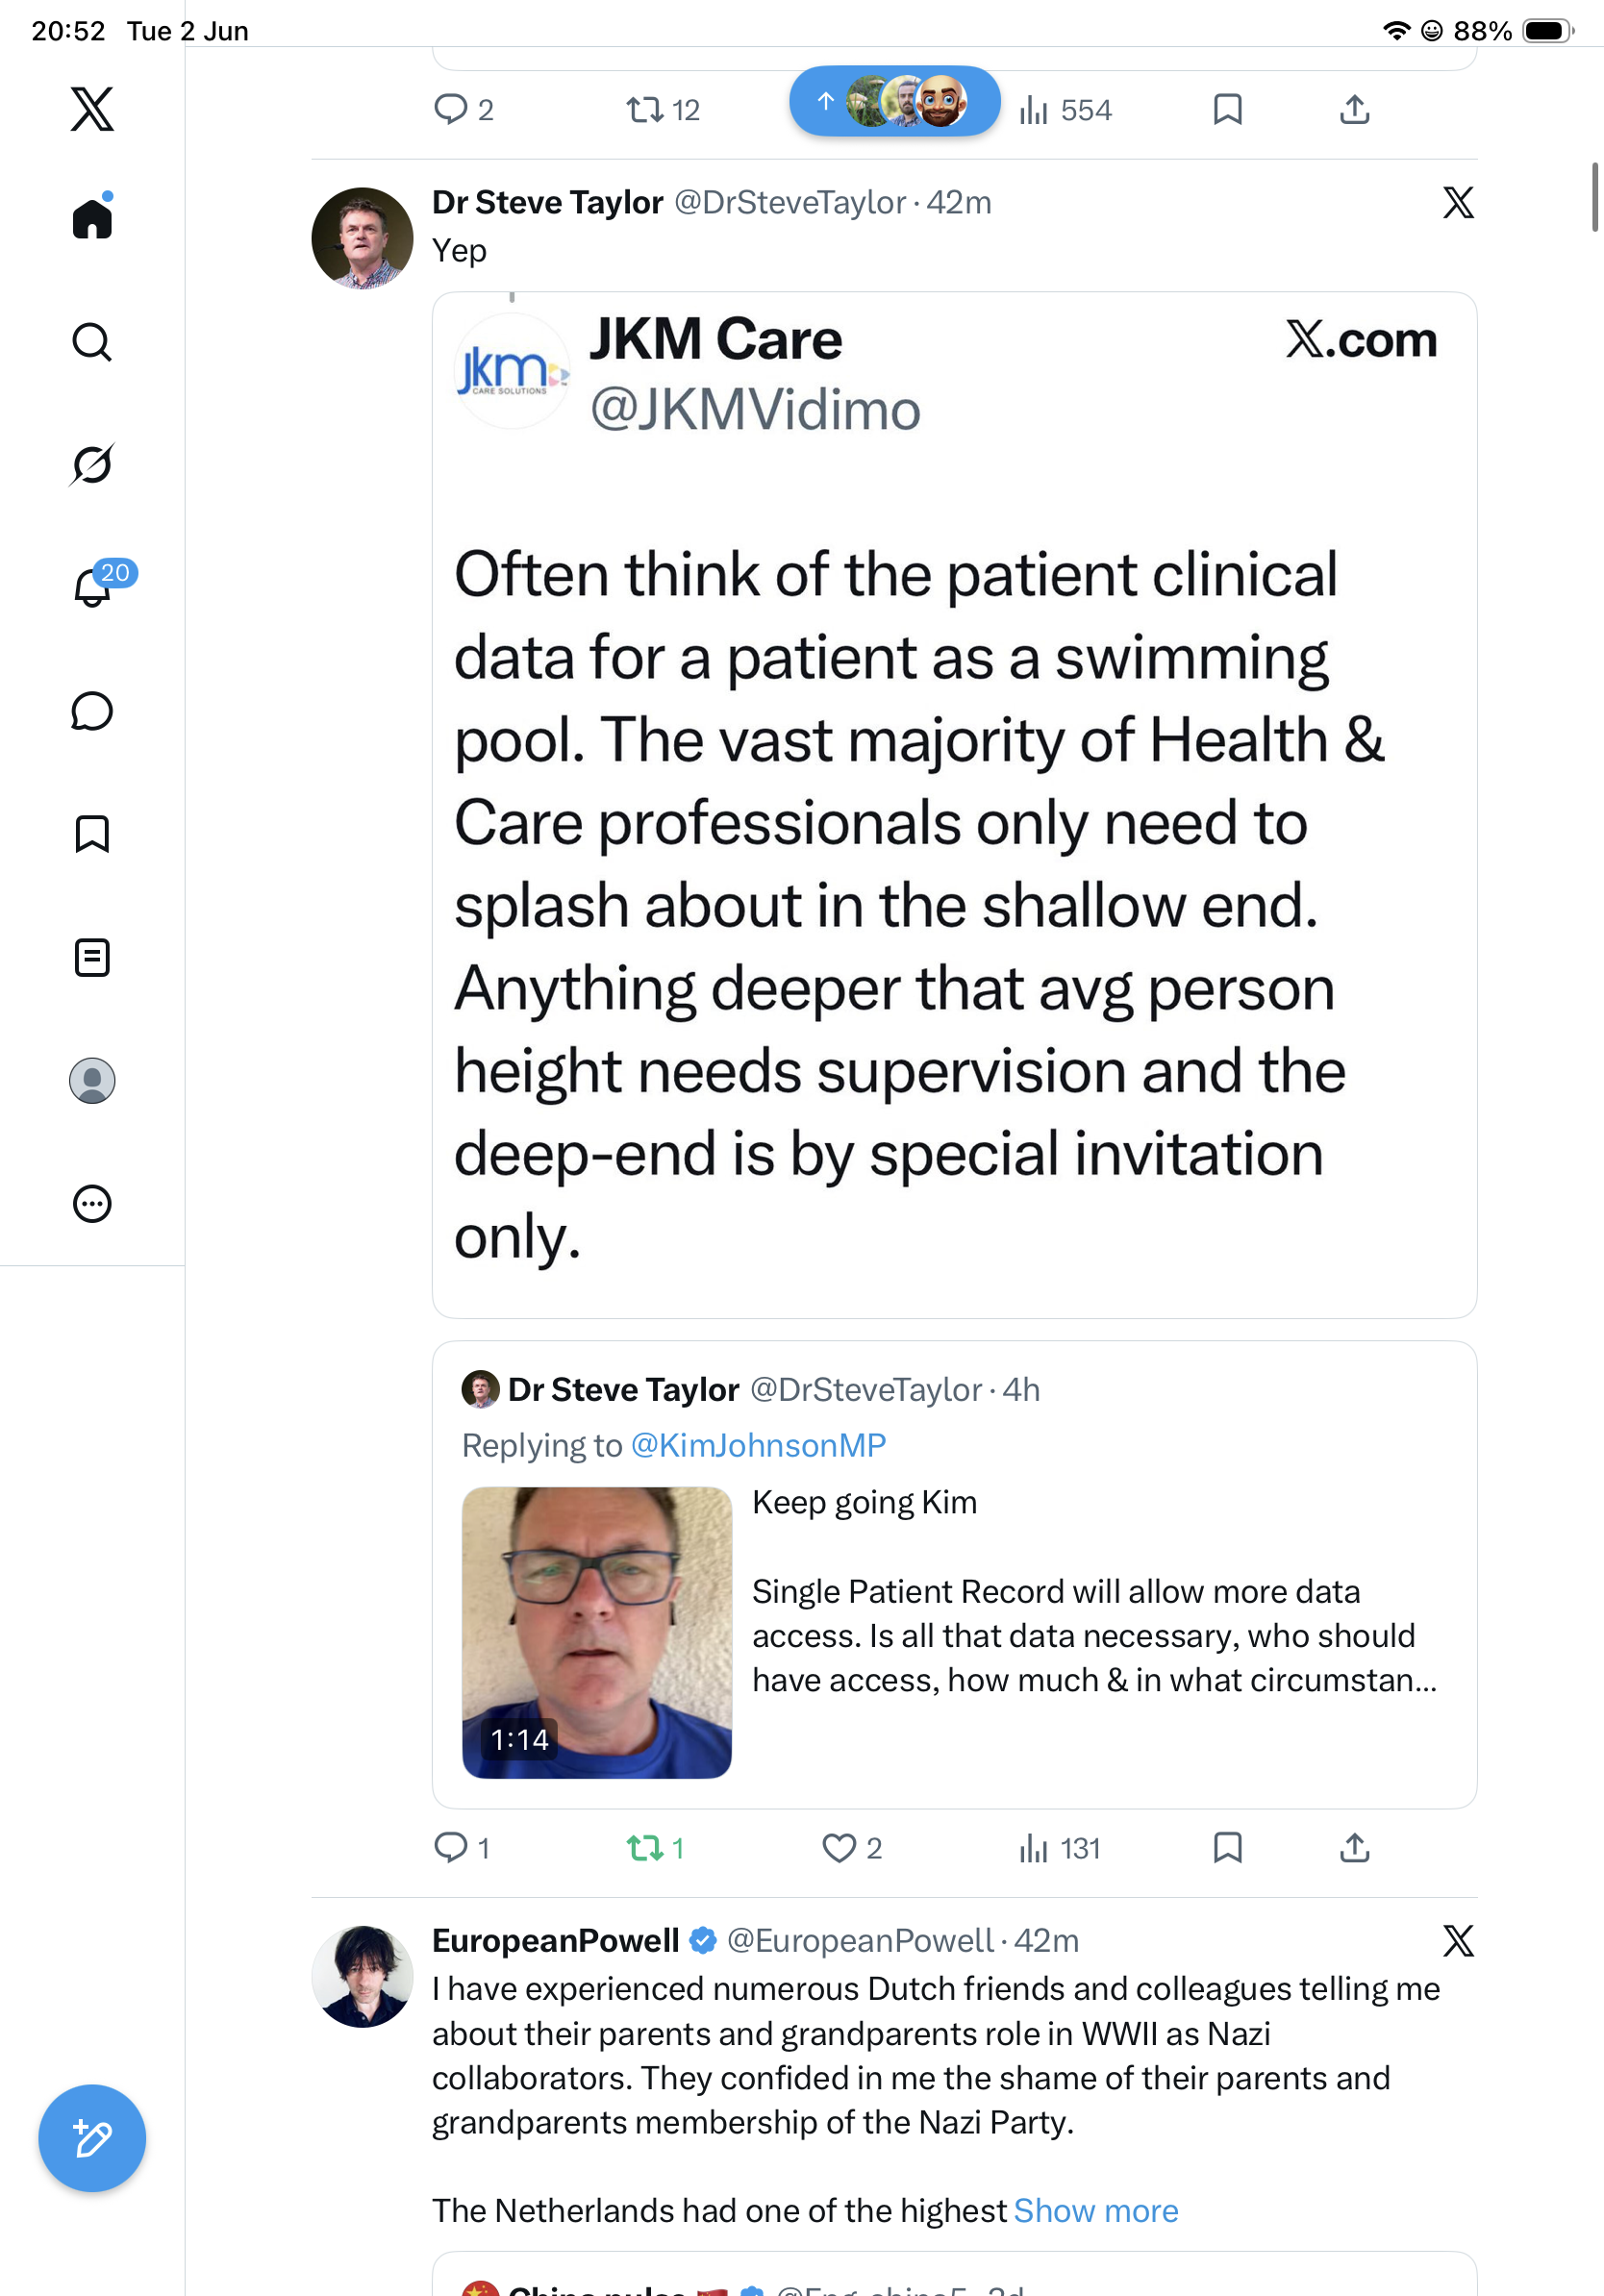Open the Profile avatar in sidebar
This screenshot has height=2296, width=1604.
click(92, 1080)
